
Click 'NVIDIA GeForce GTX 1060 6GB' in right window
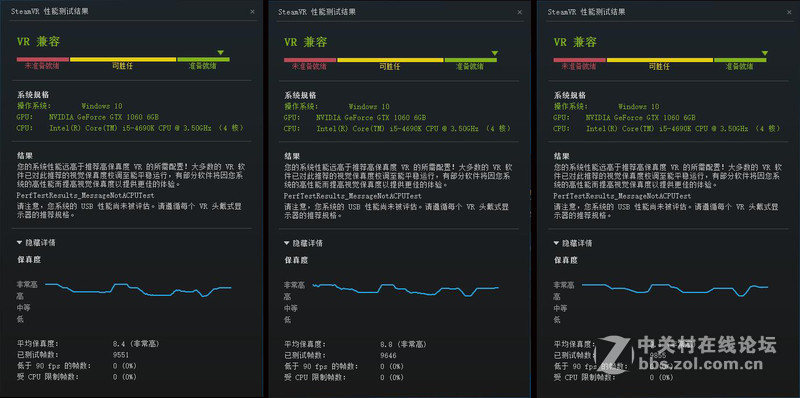641,117
